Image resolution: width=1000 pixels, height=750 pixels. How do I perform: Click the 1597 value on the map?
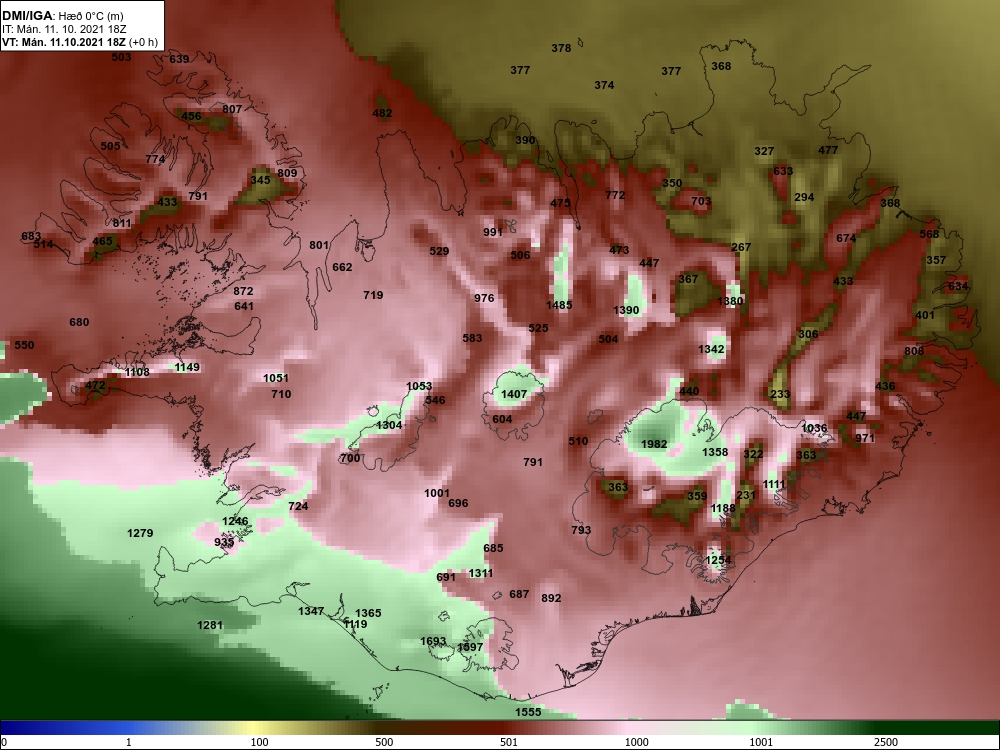(470, 647)
